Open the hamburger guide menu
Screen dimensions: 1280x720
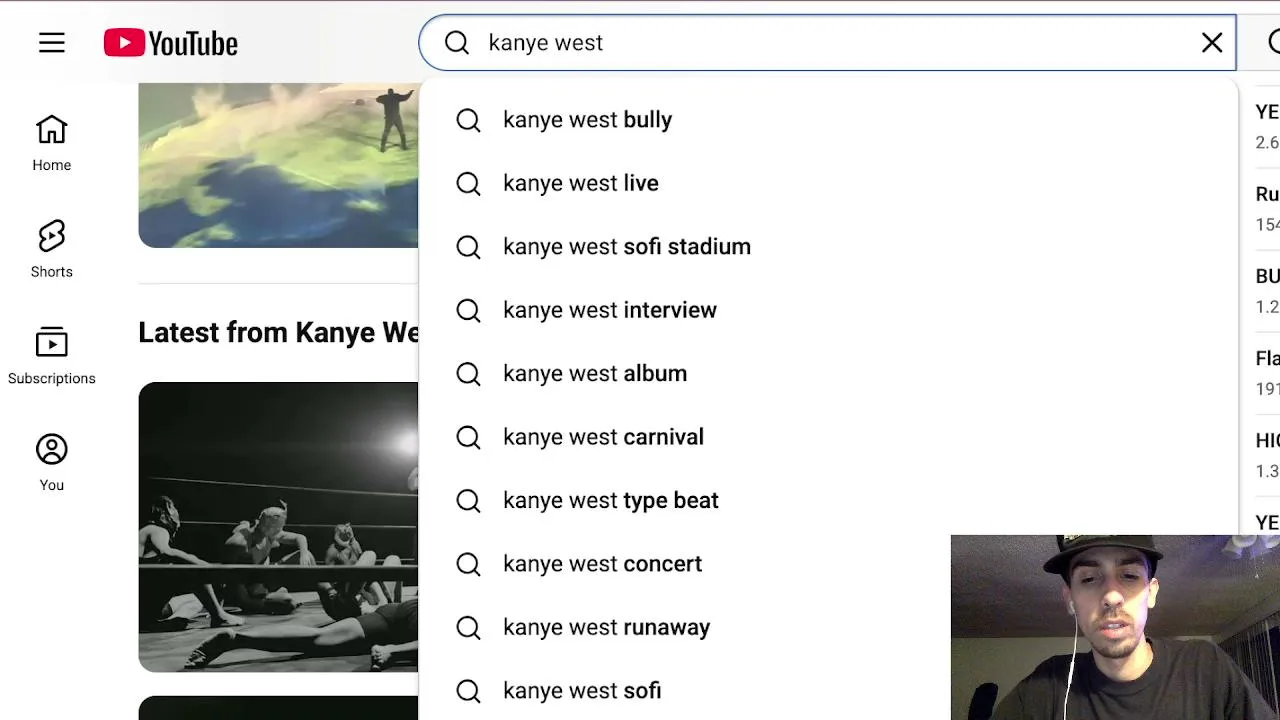click(x=52, y=43)
